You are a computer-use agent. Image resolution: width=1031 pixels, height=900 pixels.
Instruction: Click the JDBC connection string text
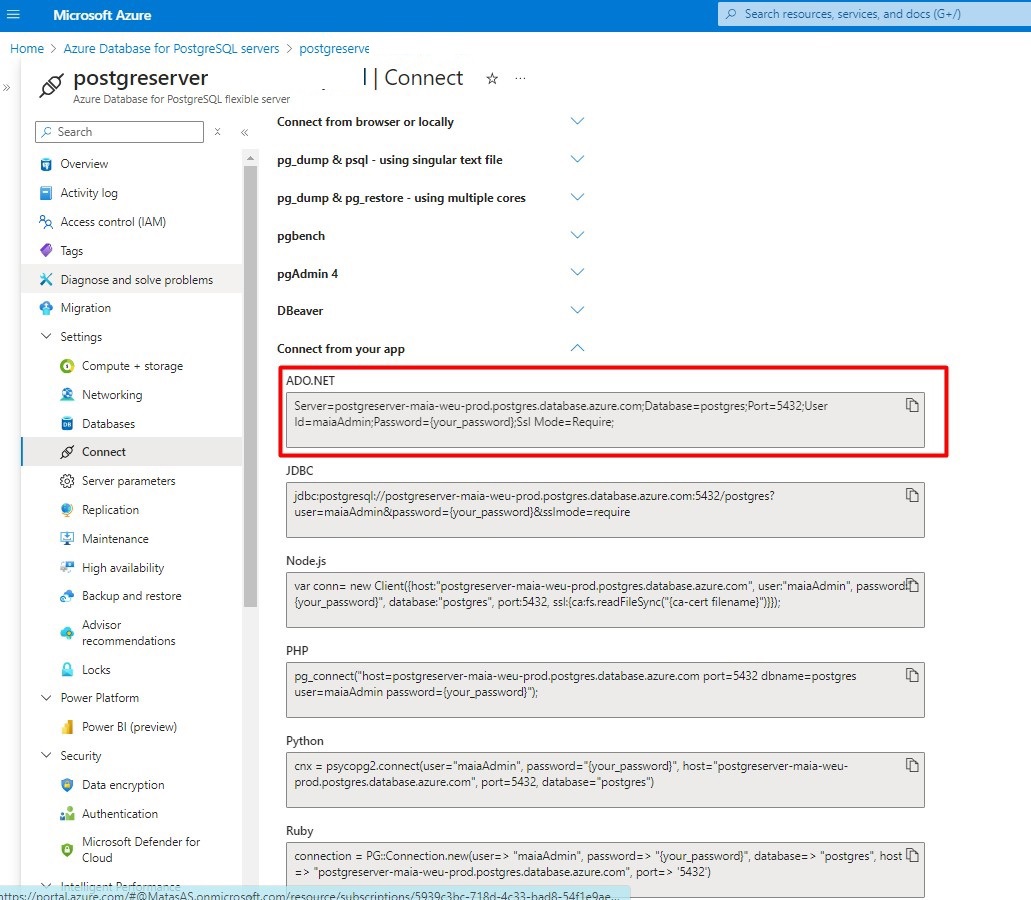coord(534,504)
